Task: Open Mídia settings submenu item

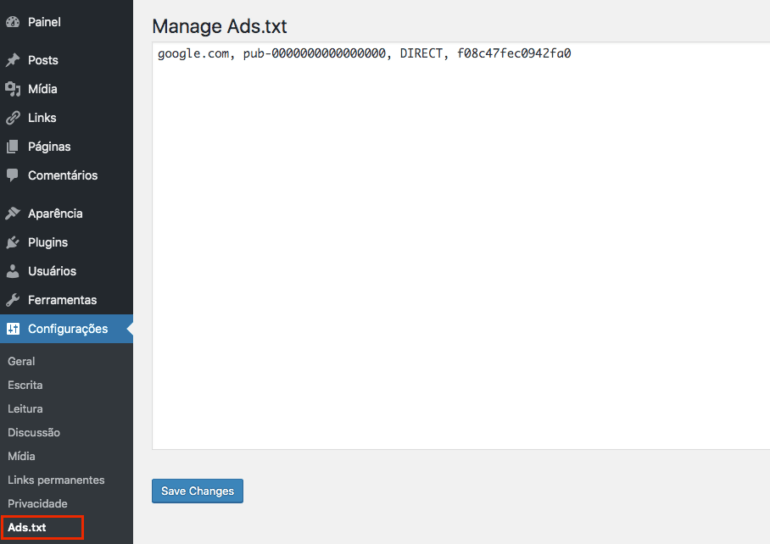Action: (x=21, y=456)
